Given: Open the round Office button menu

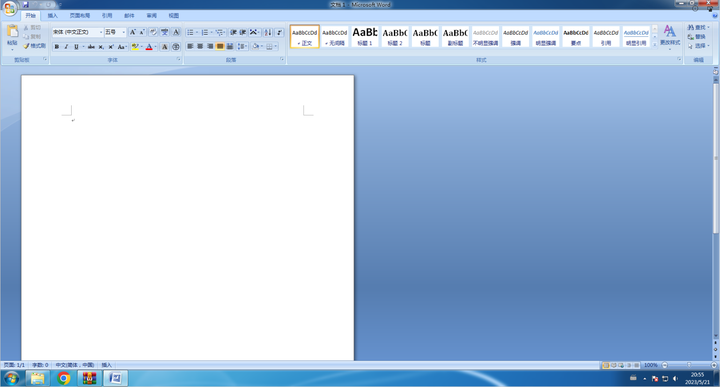Looking at the screenshot, I should 9,8.
